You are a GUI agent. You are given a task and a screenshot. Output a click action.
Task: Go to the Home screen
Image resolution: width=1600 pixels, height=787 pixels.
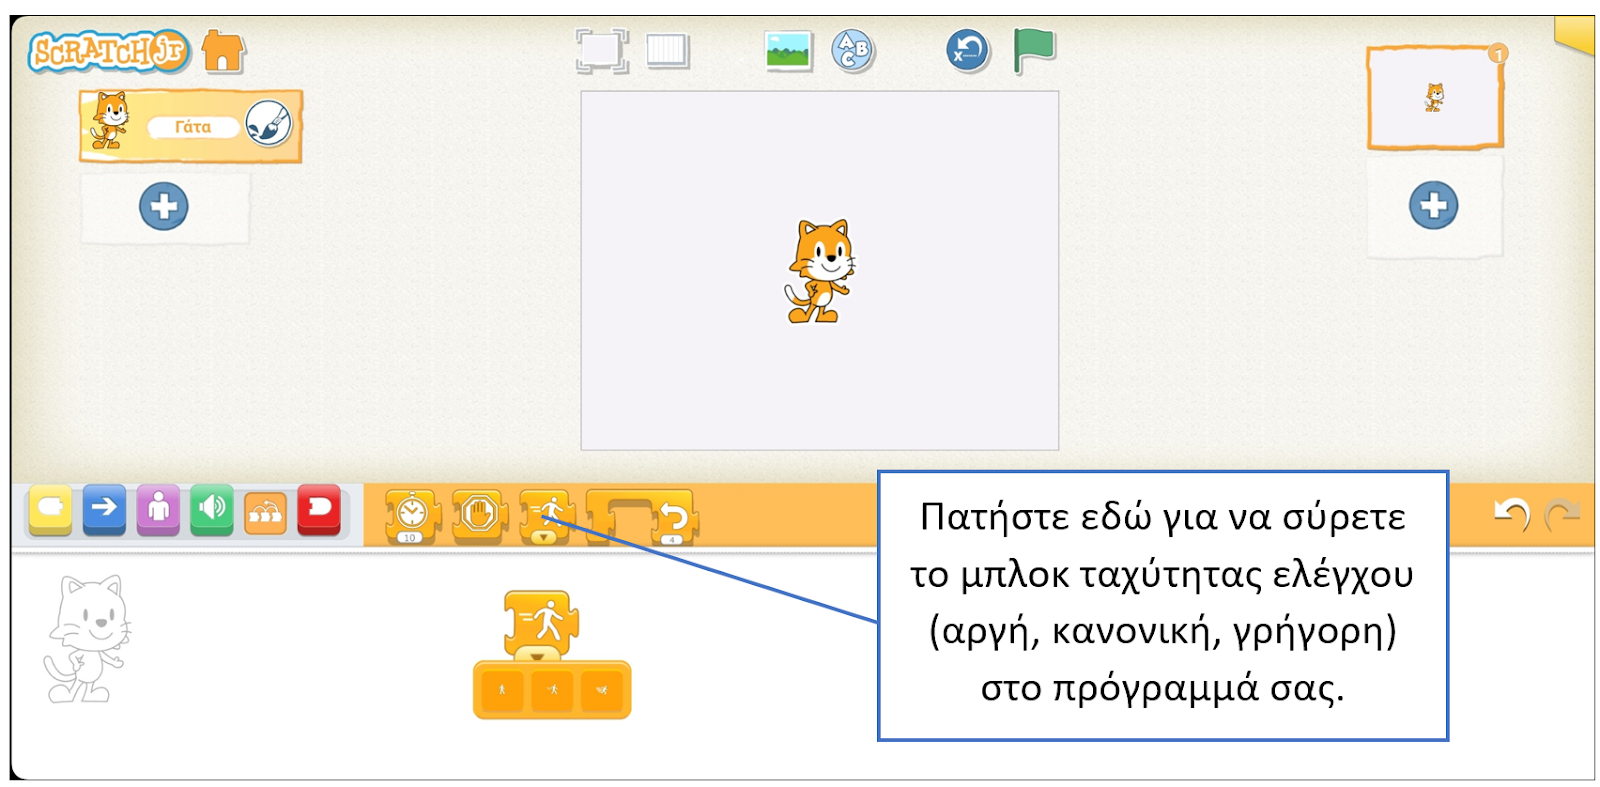[223, 51]
